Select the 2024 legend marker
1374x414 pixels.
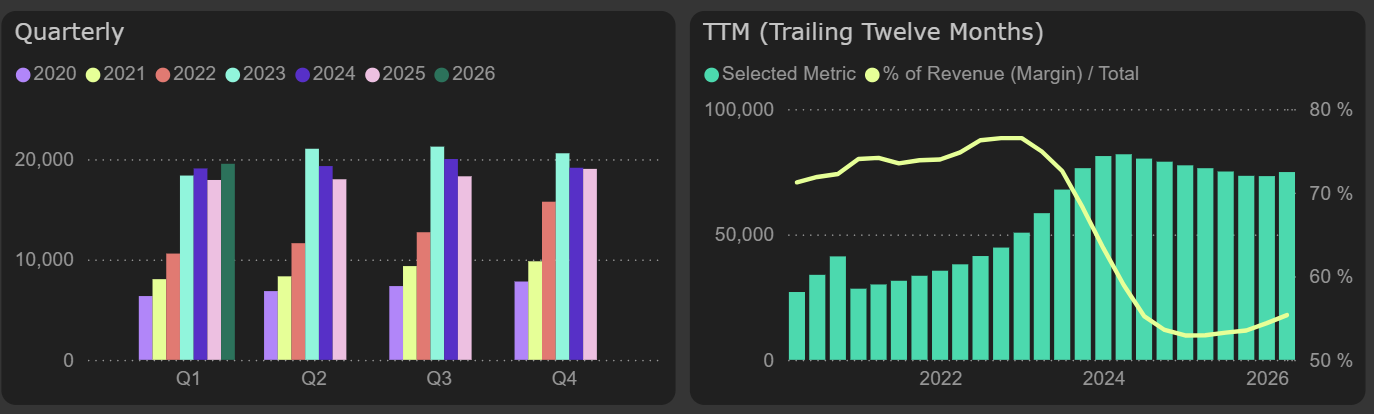(x=304, y=74)
